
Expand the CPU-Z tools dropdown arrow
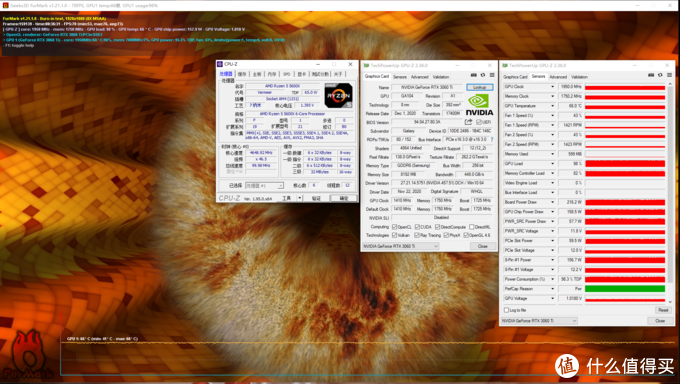(x=299, y=198)
